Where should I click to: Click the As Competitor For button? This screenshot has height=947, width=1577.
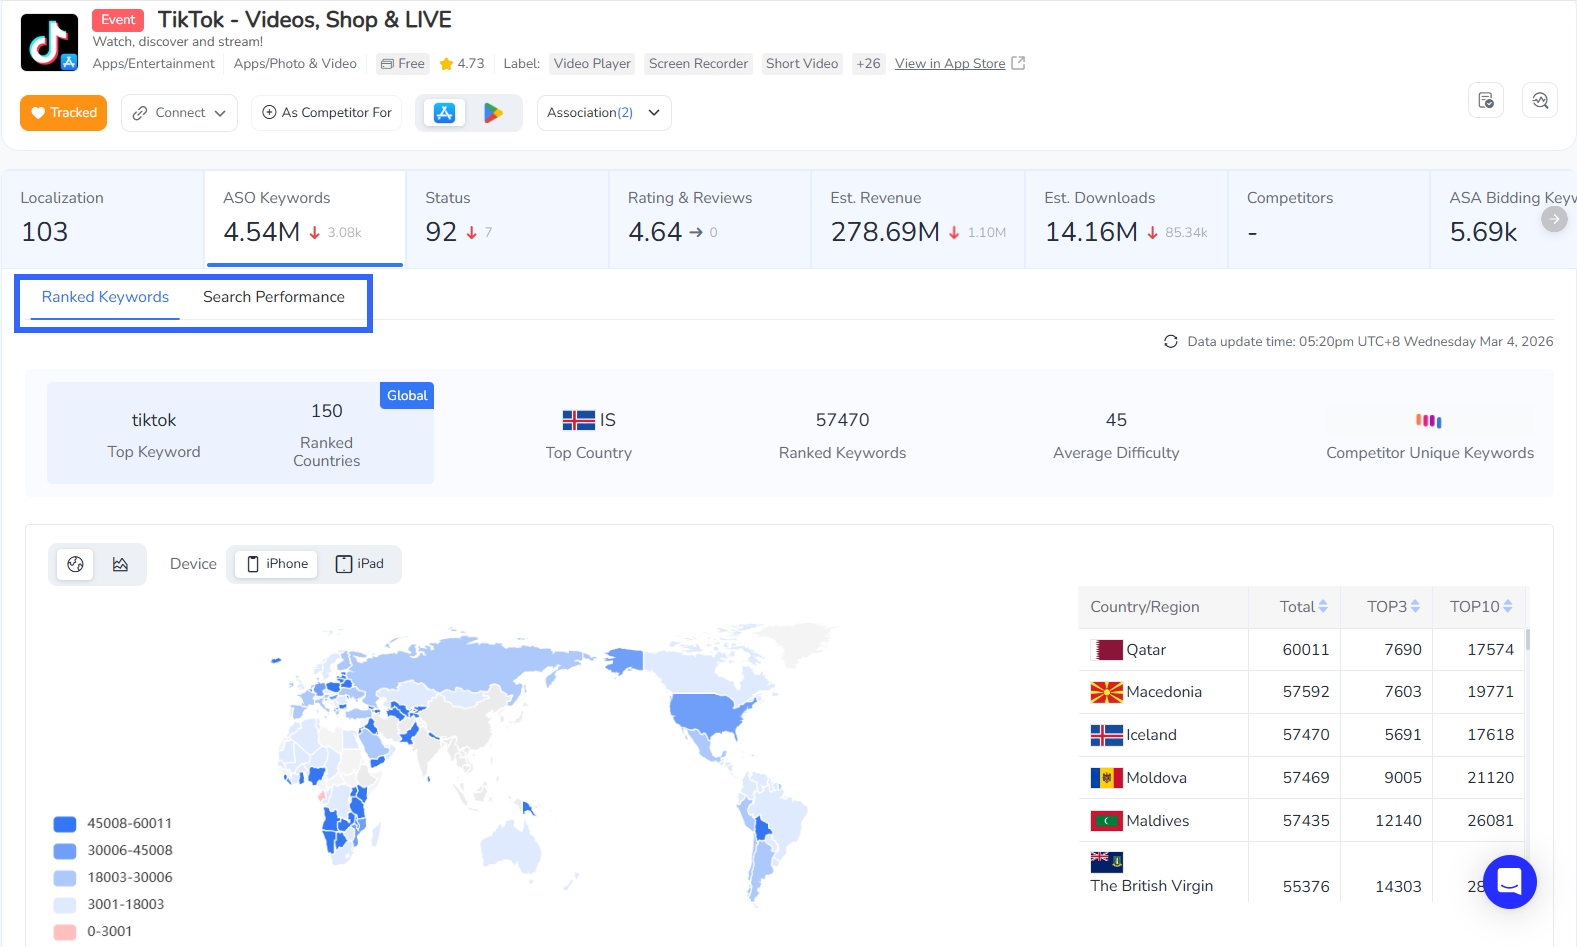326,113
